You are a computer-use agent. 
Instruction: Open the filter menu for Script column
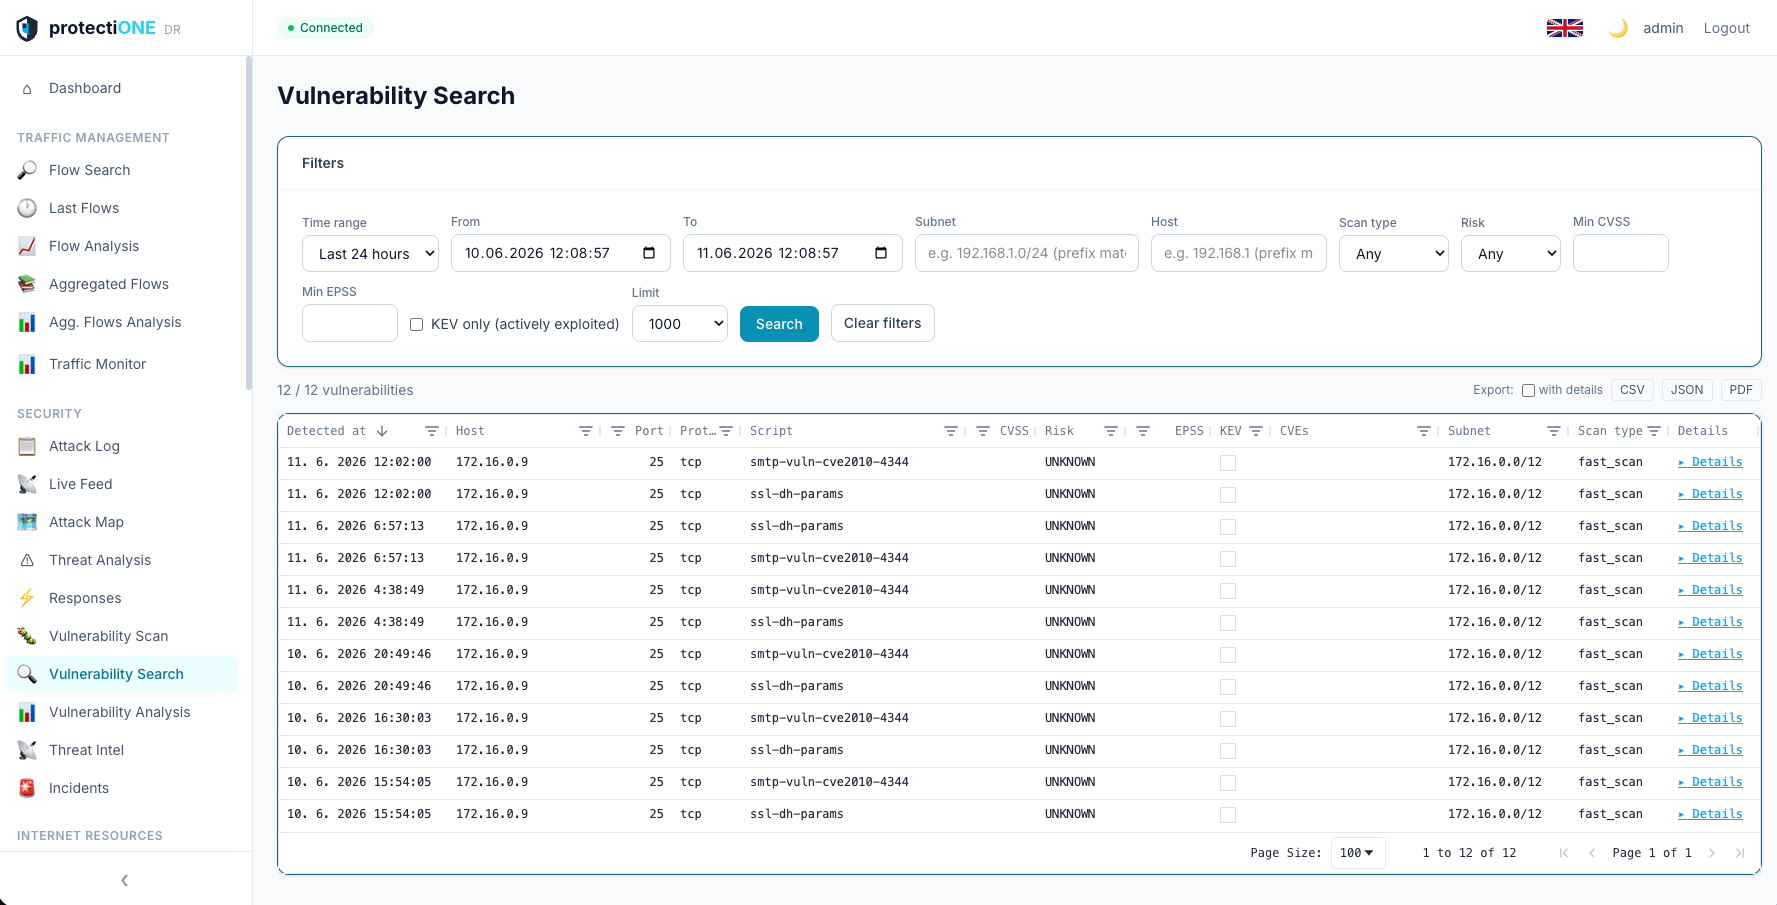pyautogui.click(x=951, y=431)
